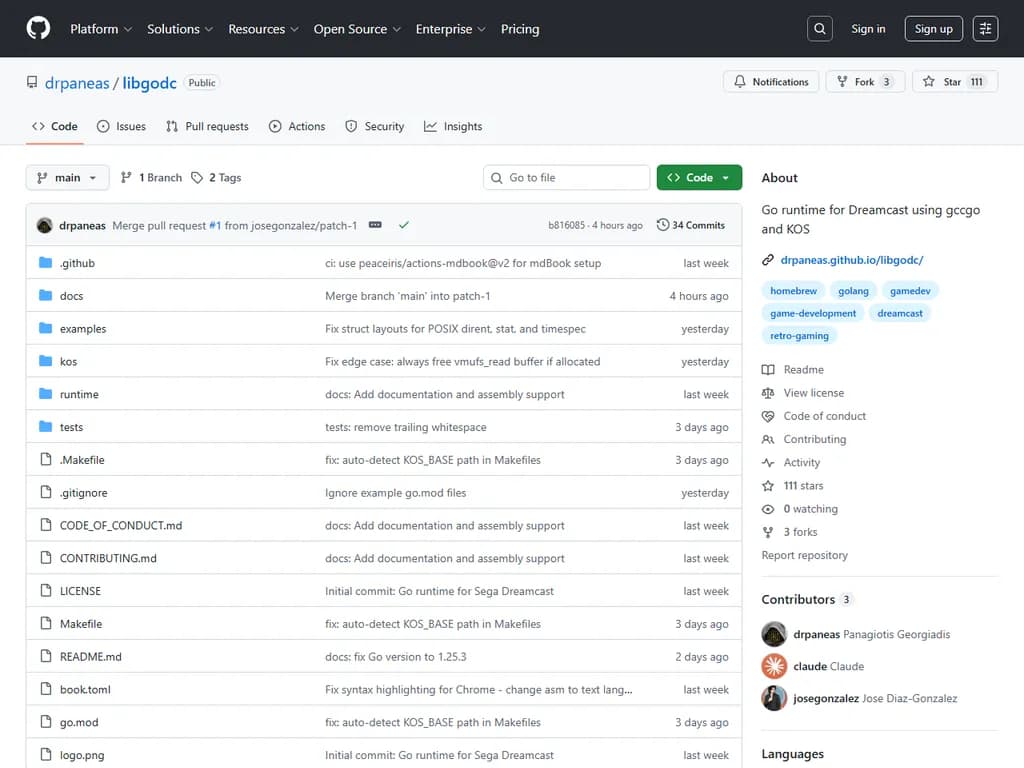Open the Pull requests tab
This screenshot has height=768, width=1024.
[207, 127]
